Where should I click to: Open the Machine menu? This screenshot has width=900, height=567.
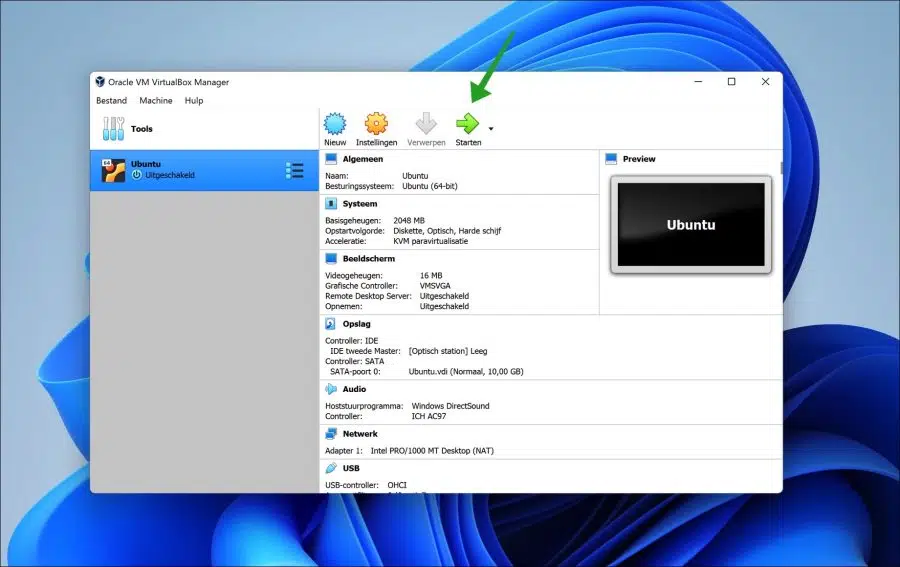click(156, 100)
